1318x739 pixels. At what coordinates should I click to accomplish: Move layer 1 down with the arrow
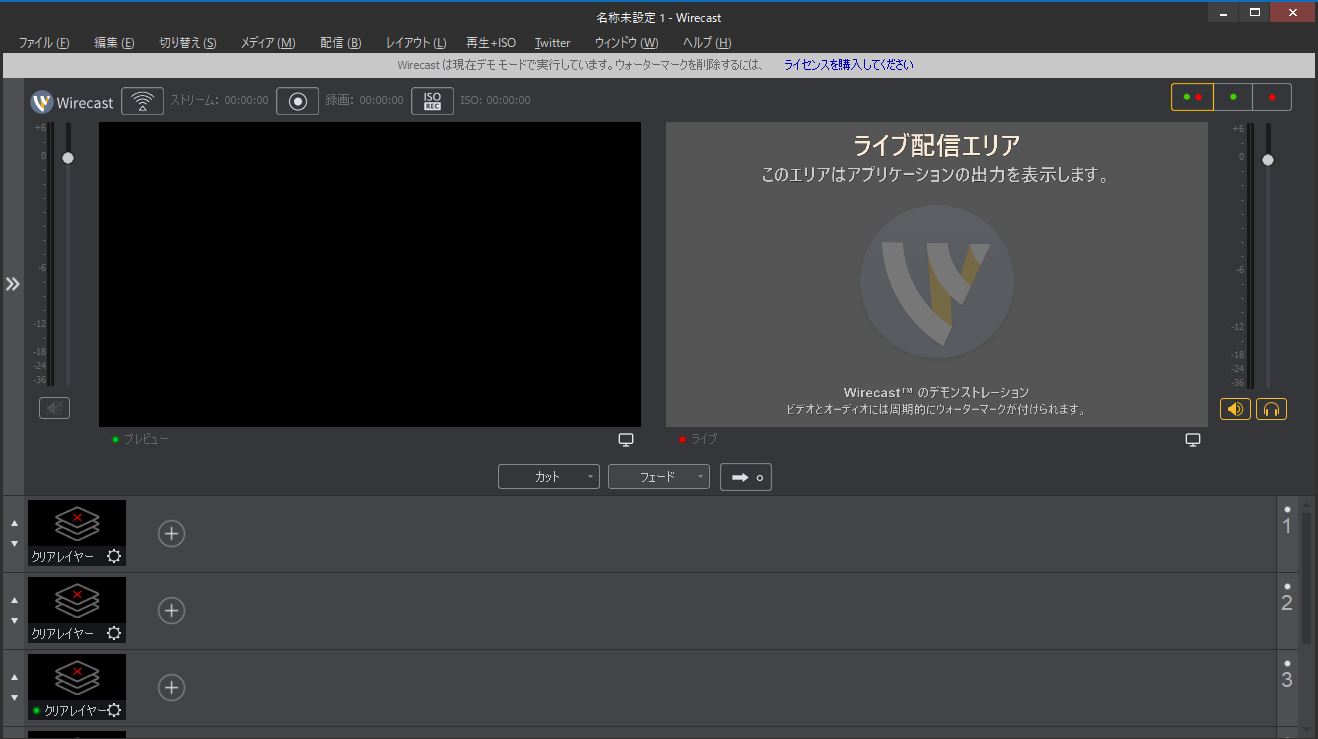coord(14,544)
